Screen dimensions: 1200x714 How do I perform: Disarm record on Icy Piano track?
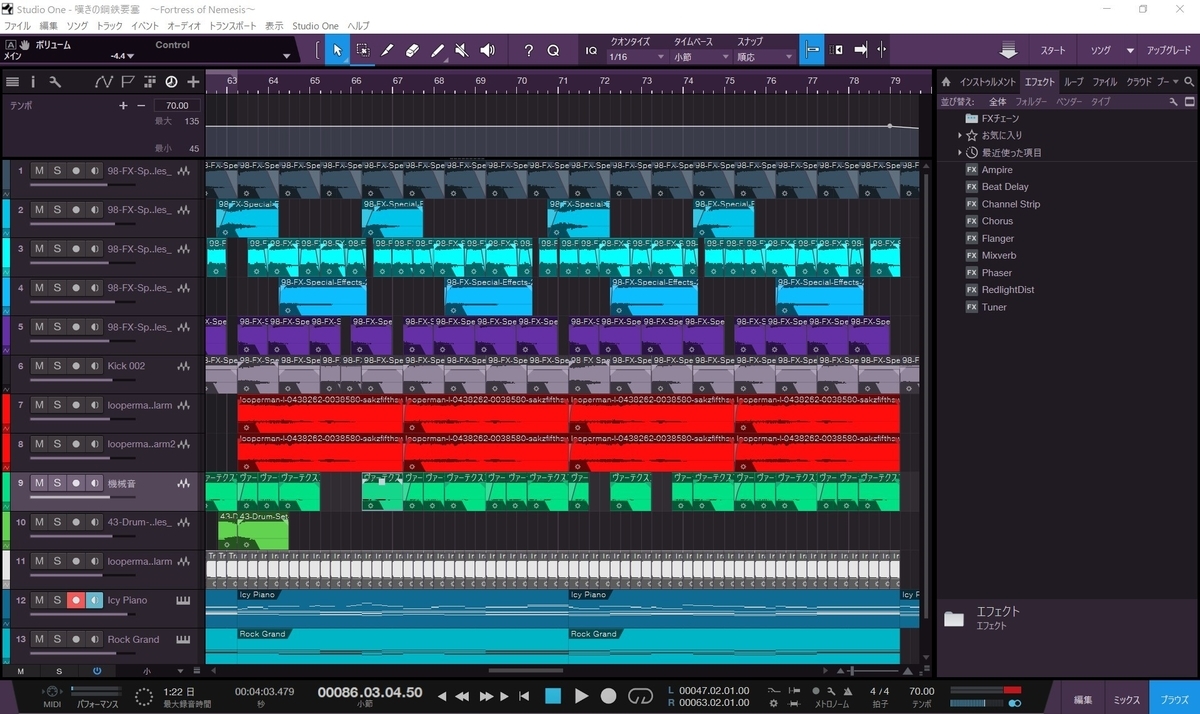click(75, 600)
